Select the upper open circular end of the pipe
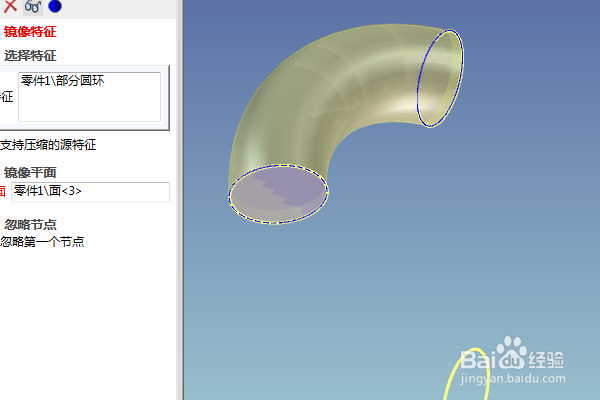Image resolution: width=600 pixels, height=400 pixels. [440, 78]
